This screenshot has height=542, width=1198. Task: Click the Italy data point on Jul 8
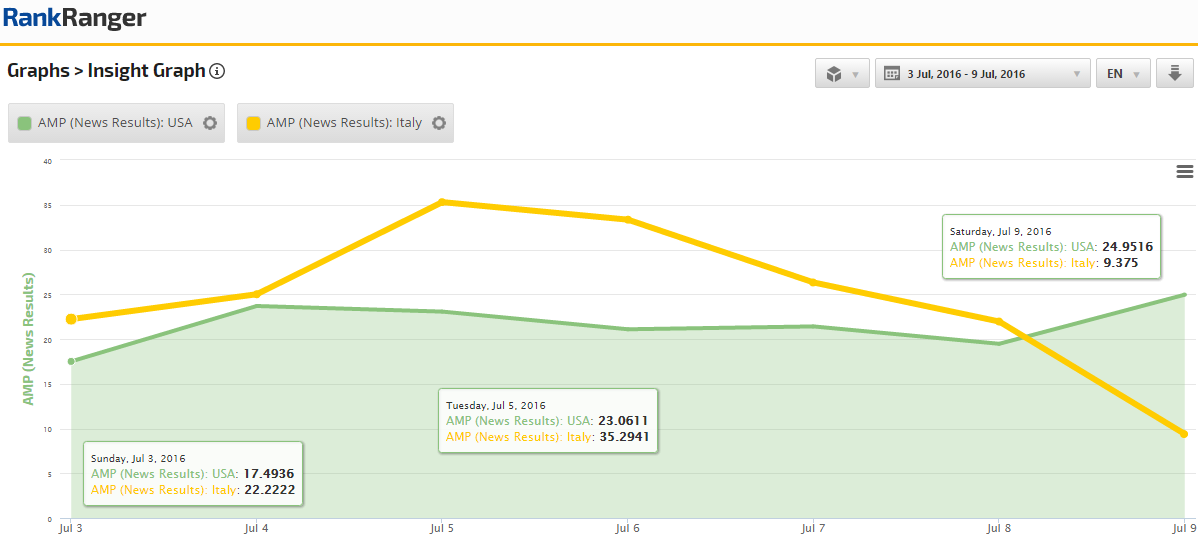998,321
